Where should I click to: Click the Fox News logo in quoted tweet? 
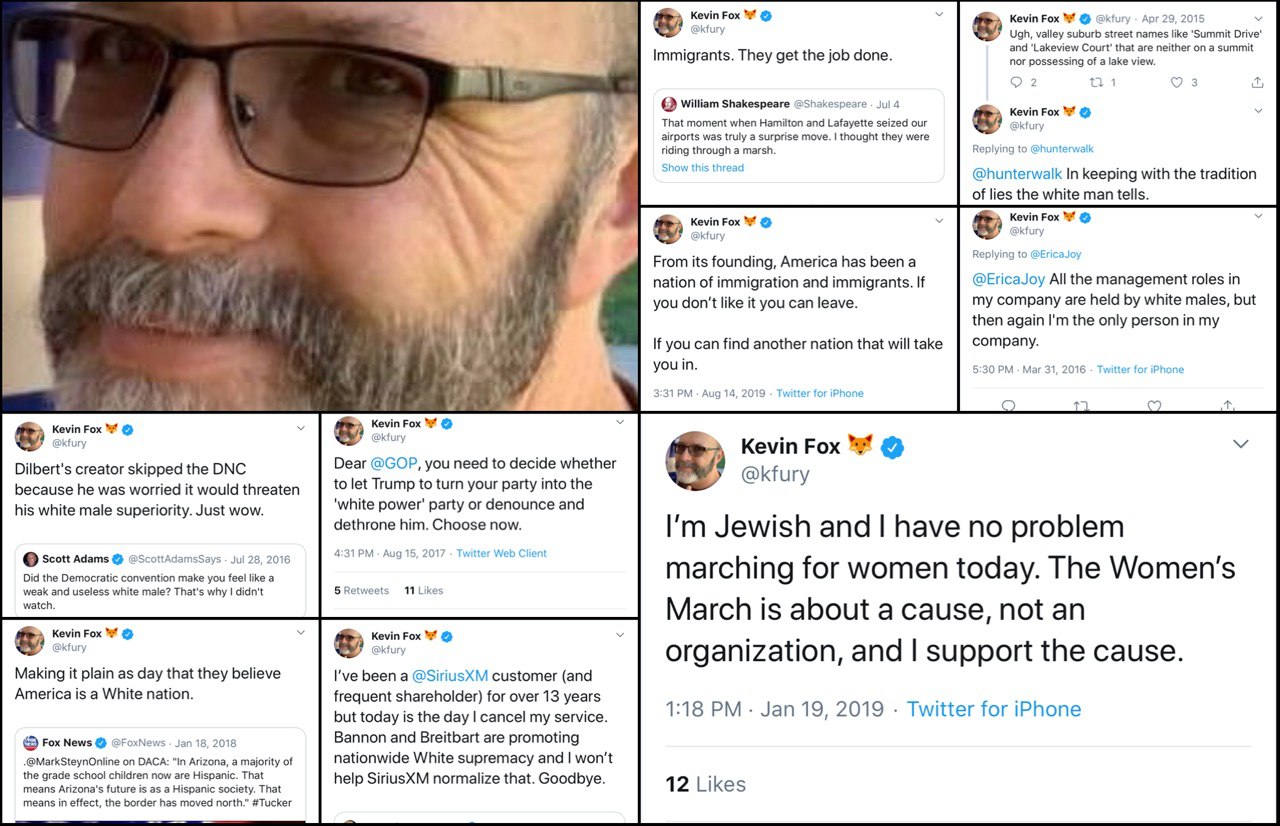pyautogui.click(x=31, y=743)
